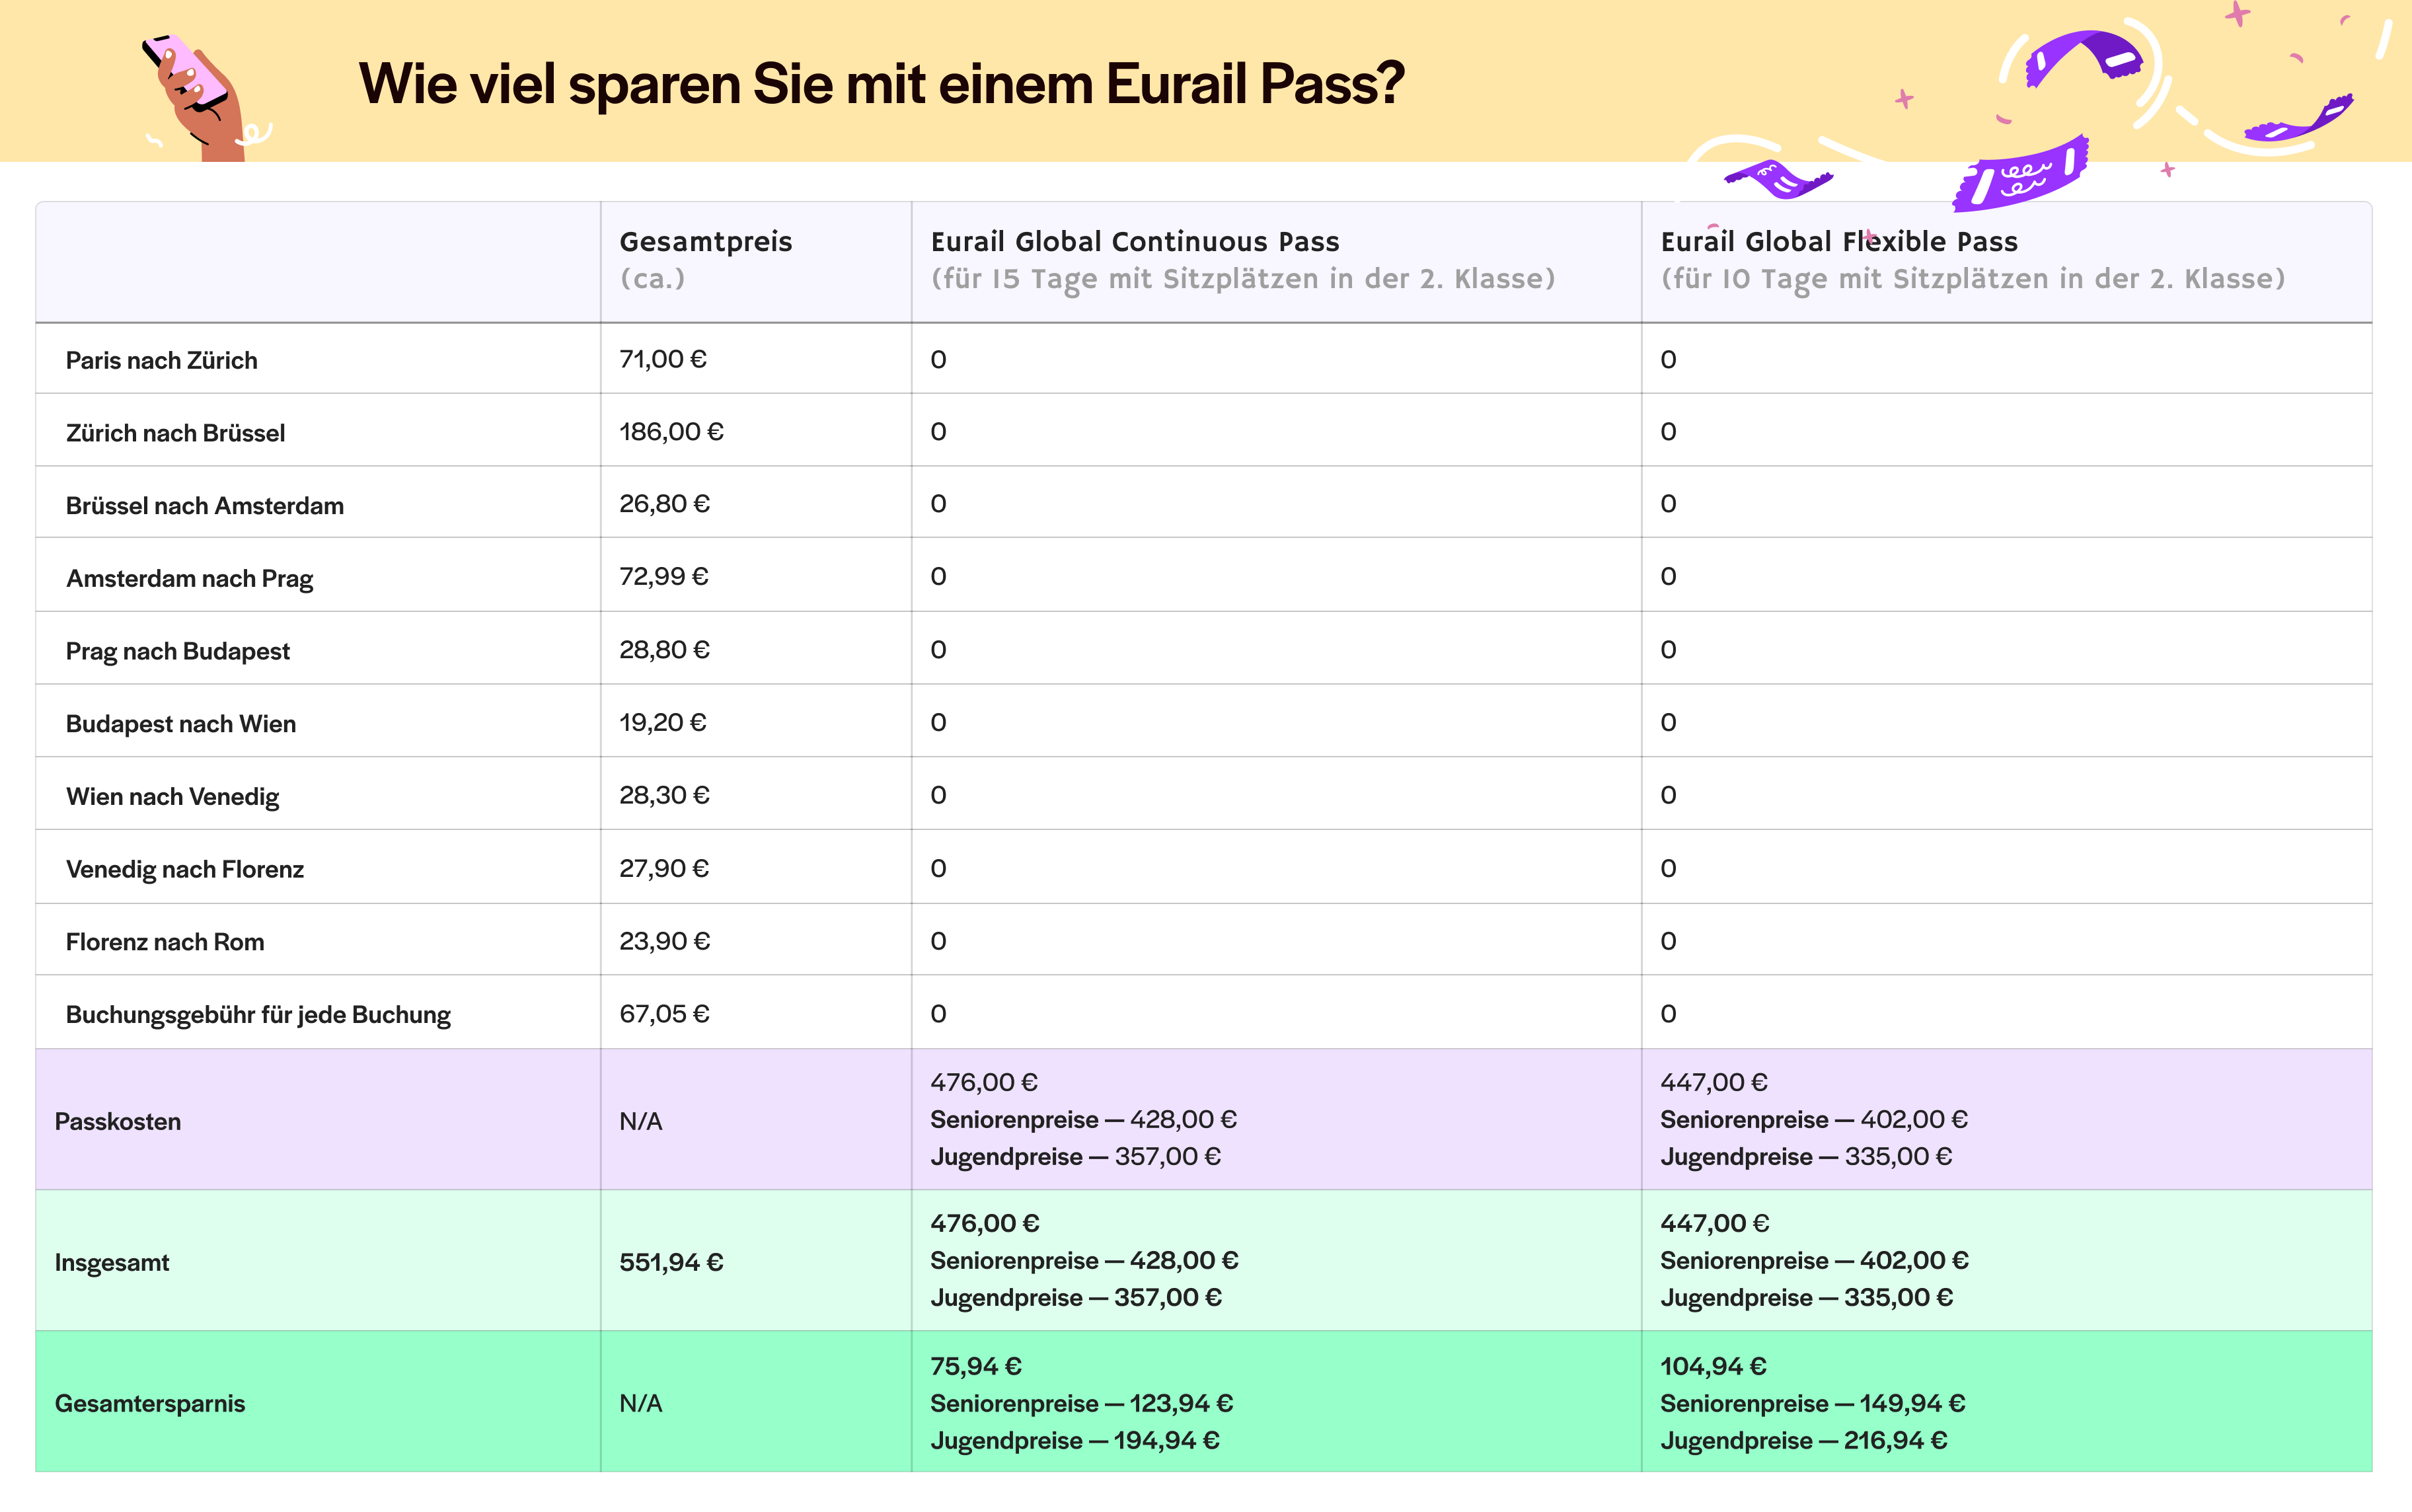Select the Paris nach Zürich row label
Screen dimensions: 2412x1512
pyautogui.click(x=161, y=359)
